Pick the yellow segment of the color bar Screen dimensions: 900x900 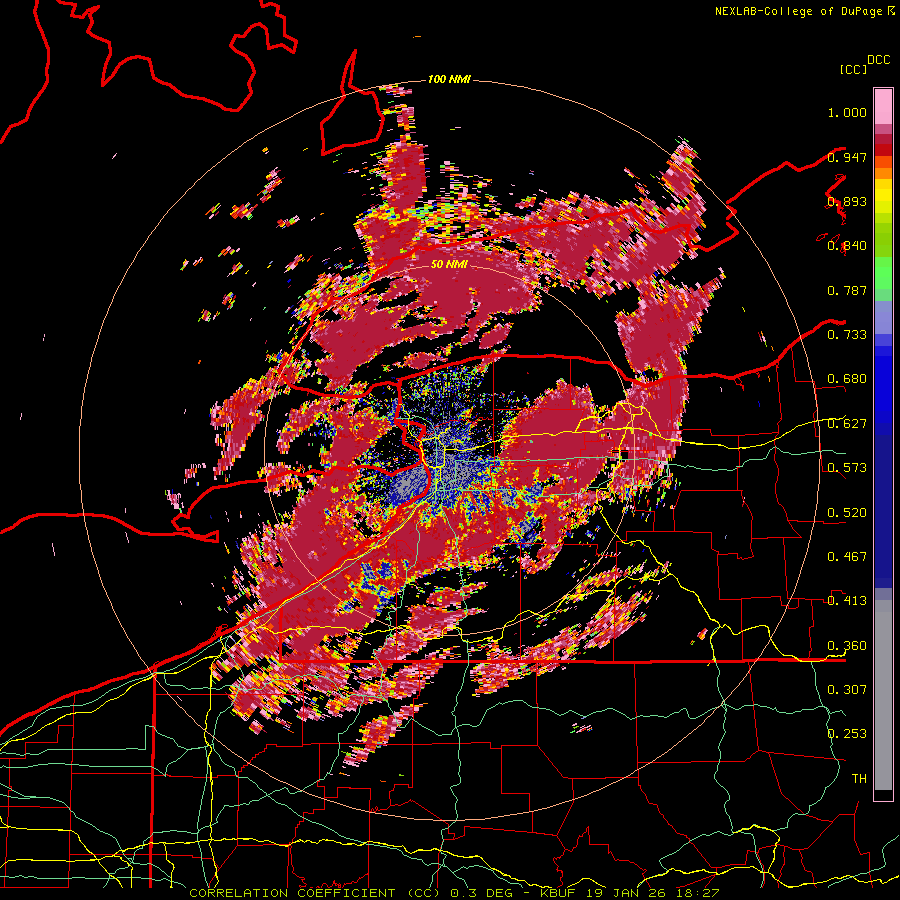[x=883, y=196]
